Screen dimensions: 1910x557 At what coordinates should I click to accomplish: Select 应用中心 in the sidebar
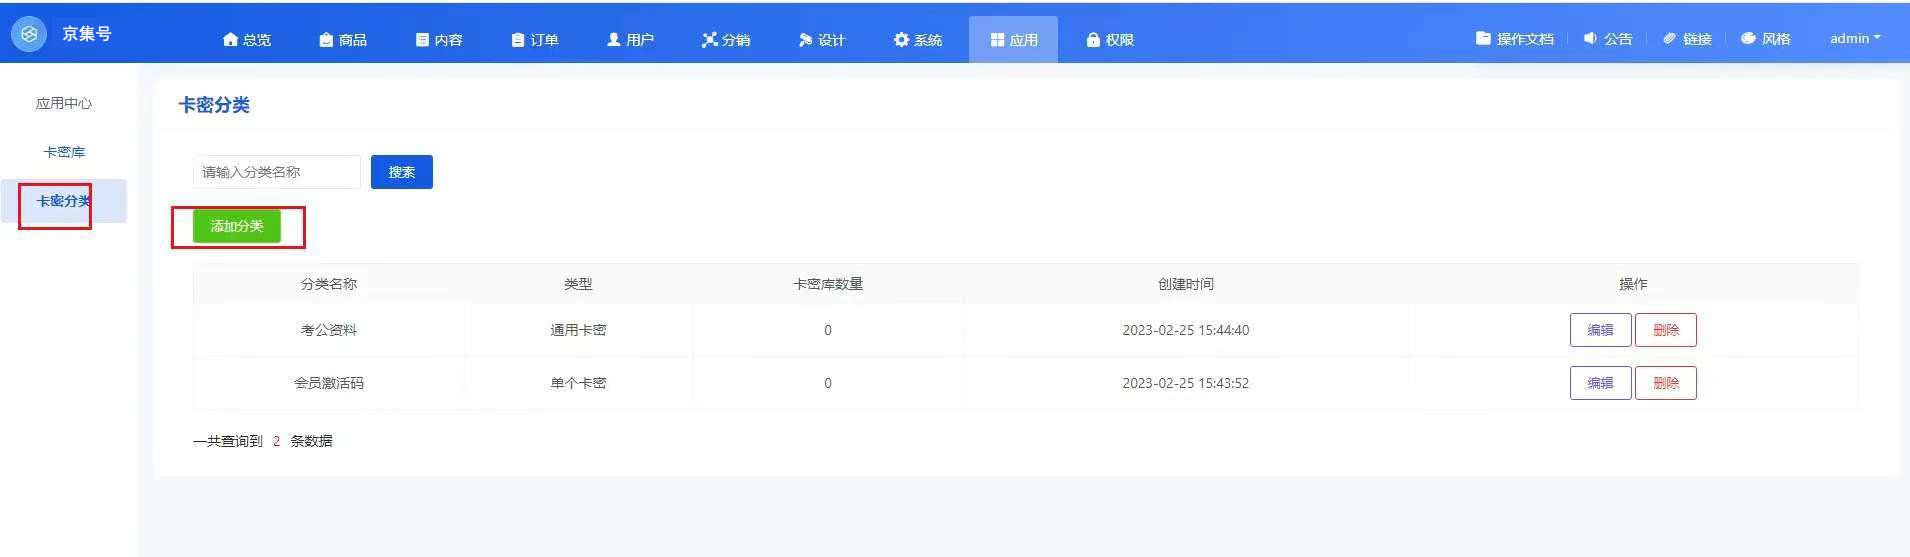click(x=64, y=103)
